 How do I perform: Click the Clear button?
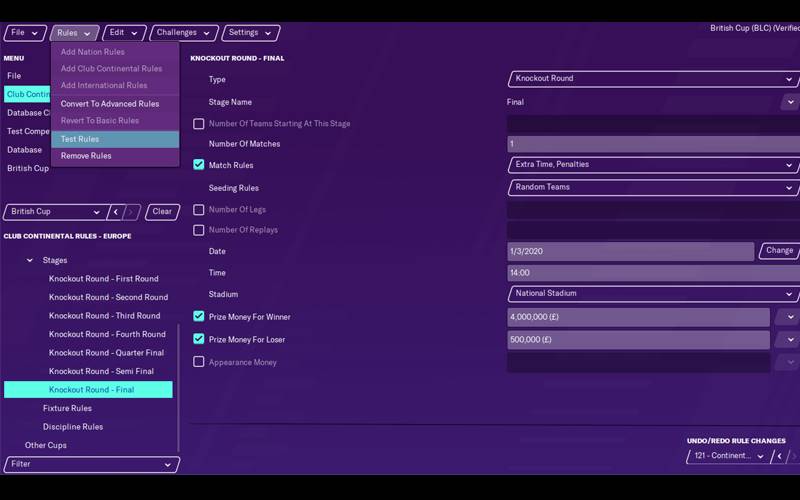(x=162, y=212)
